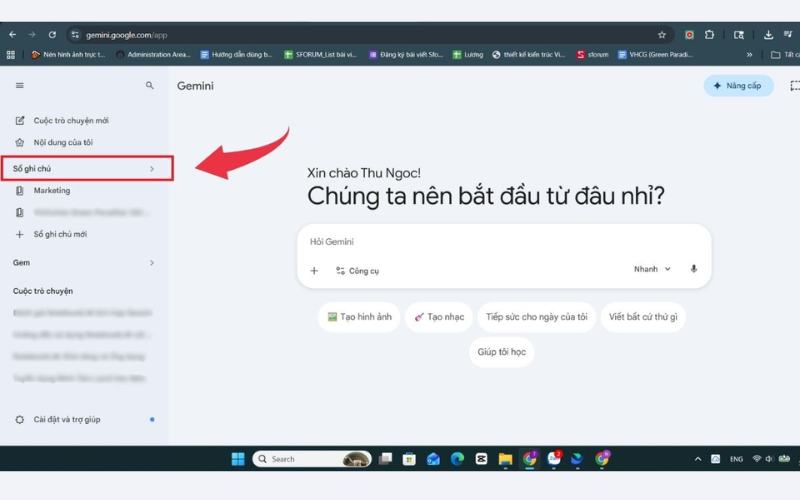Click the Cuộc trò chuyện section heading

tap(43, 291)
